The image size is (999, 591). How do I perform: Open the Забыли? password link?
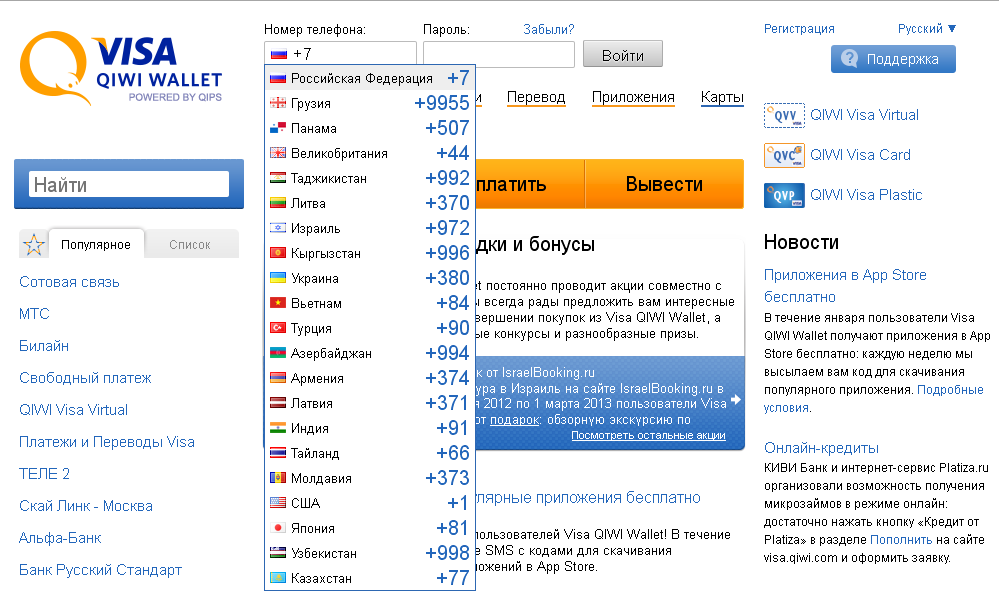[x=549, y=29]
